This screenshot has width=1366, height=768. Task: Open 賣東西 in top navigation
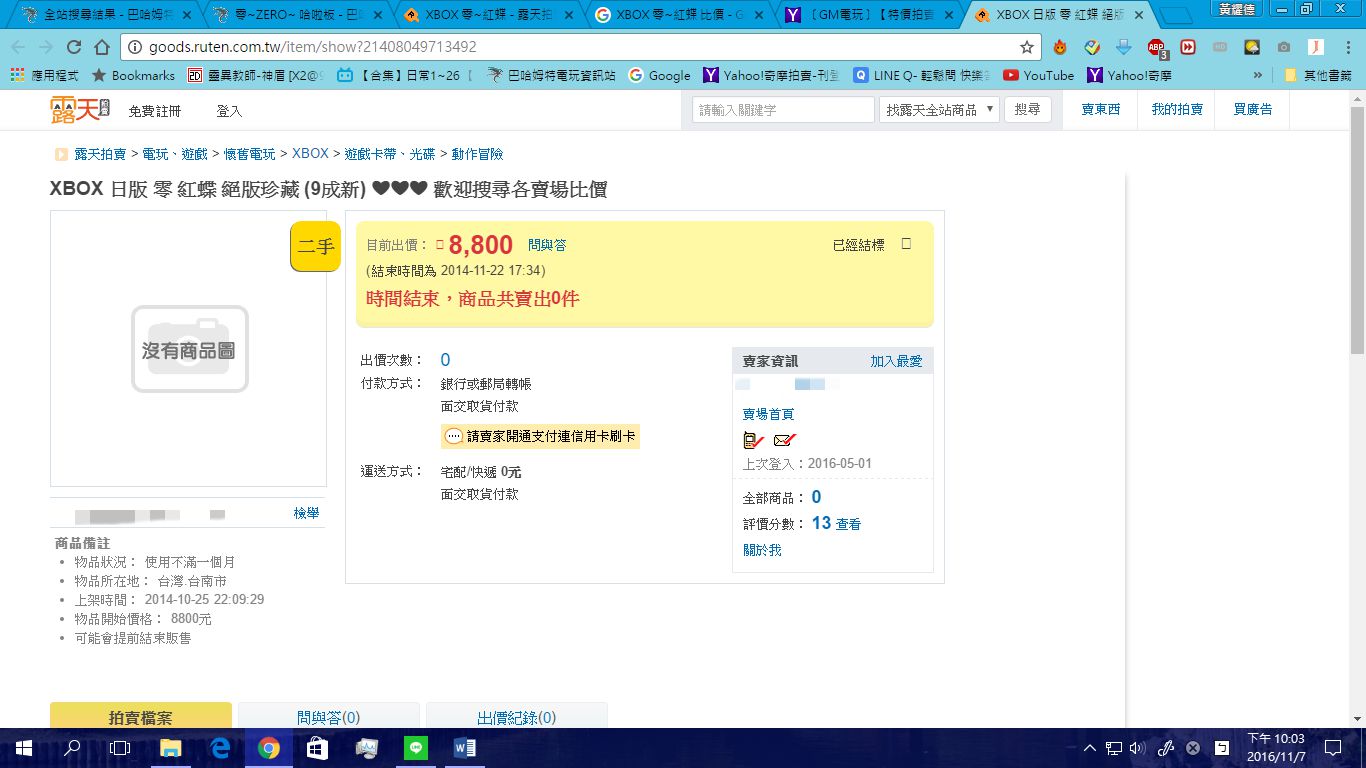1101,110
